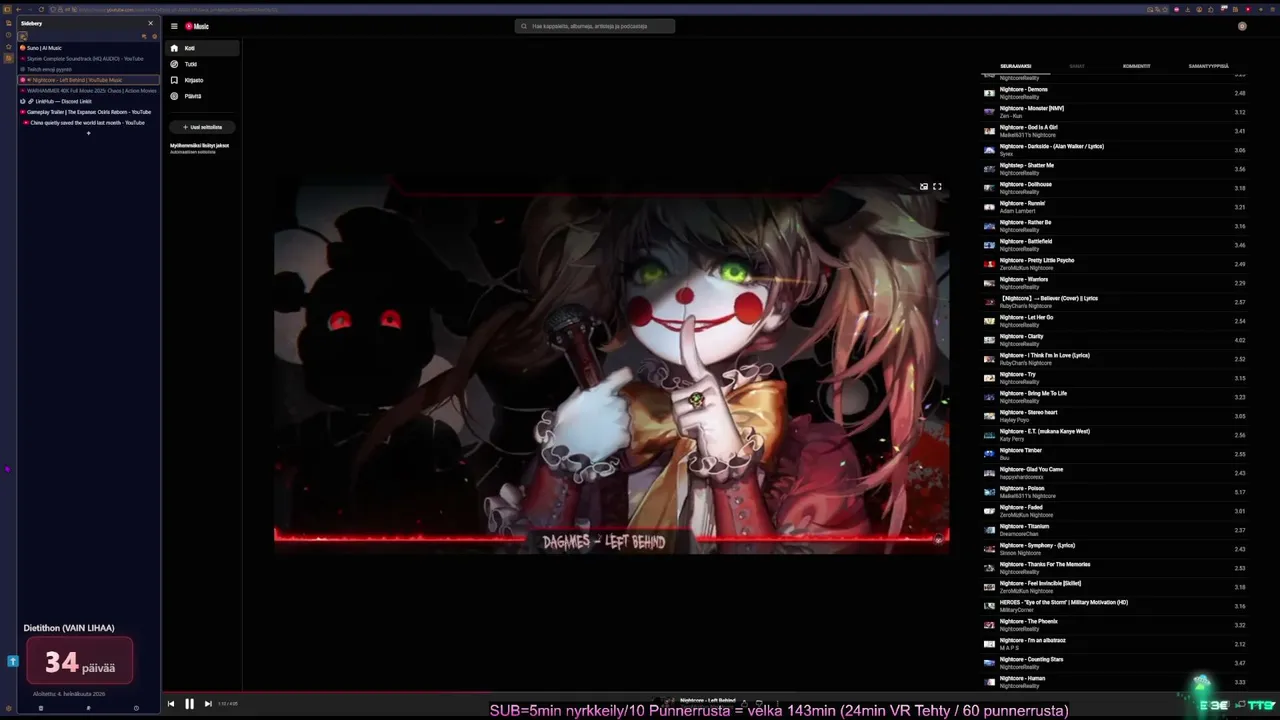Open the account avatar menu

pyautogui.click(x=1242, y=26)
